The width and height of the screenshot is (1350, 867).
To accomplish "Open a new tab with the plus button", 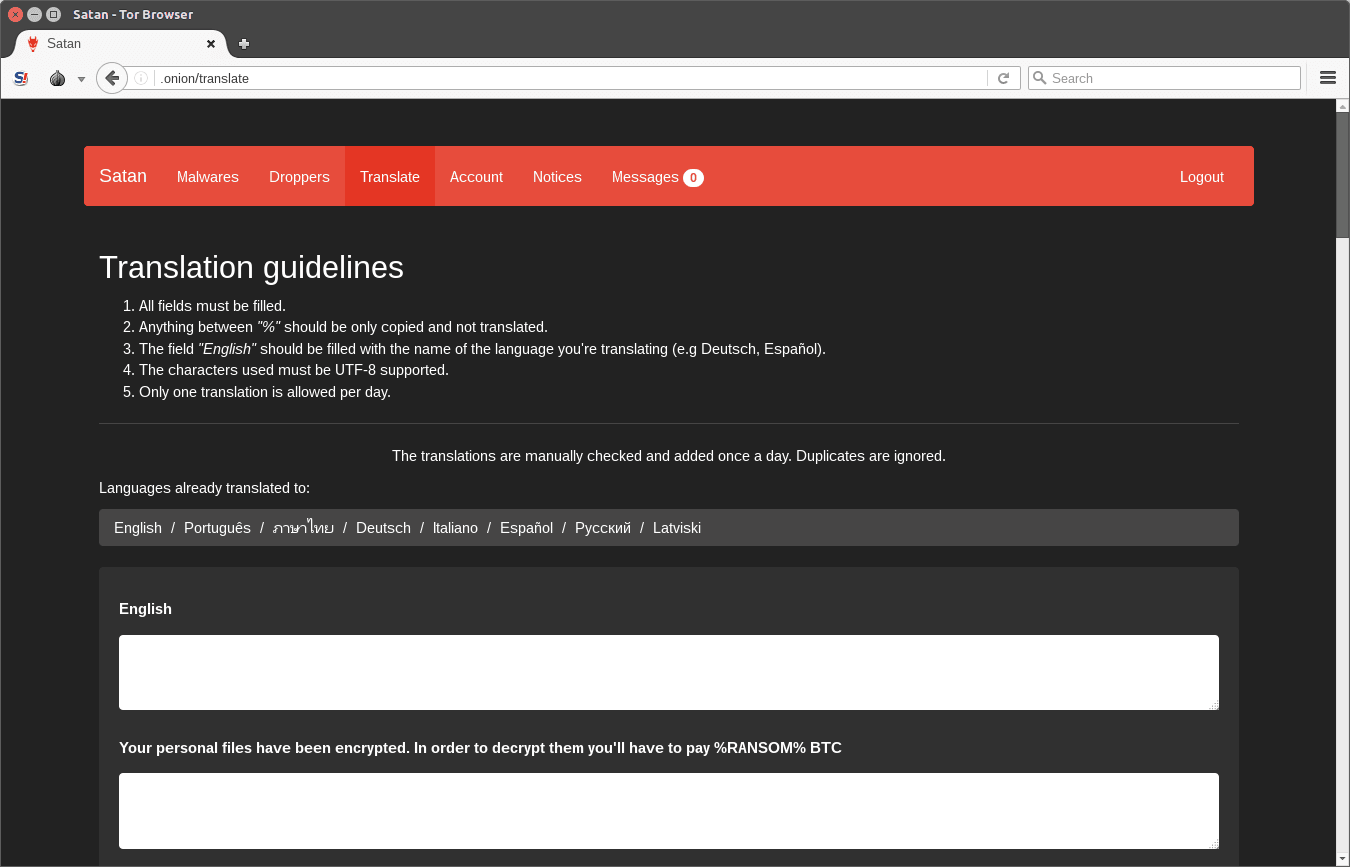I will pos(244,44).
